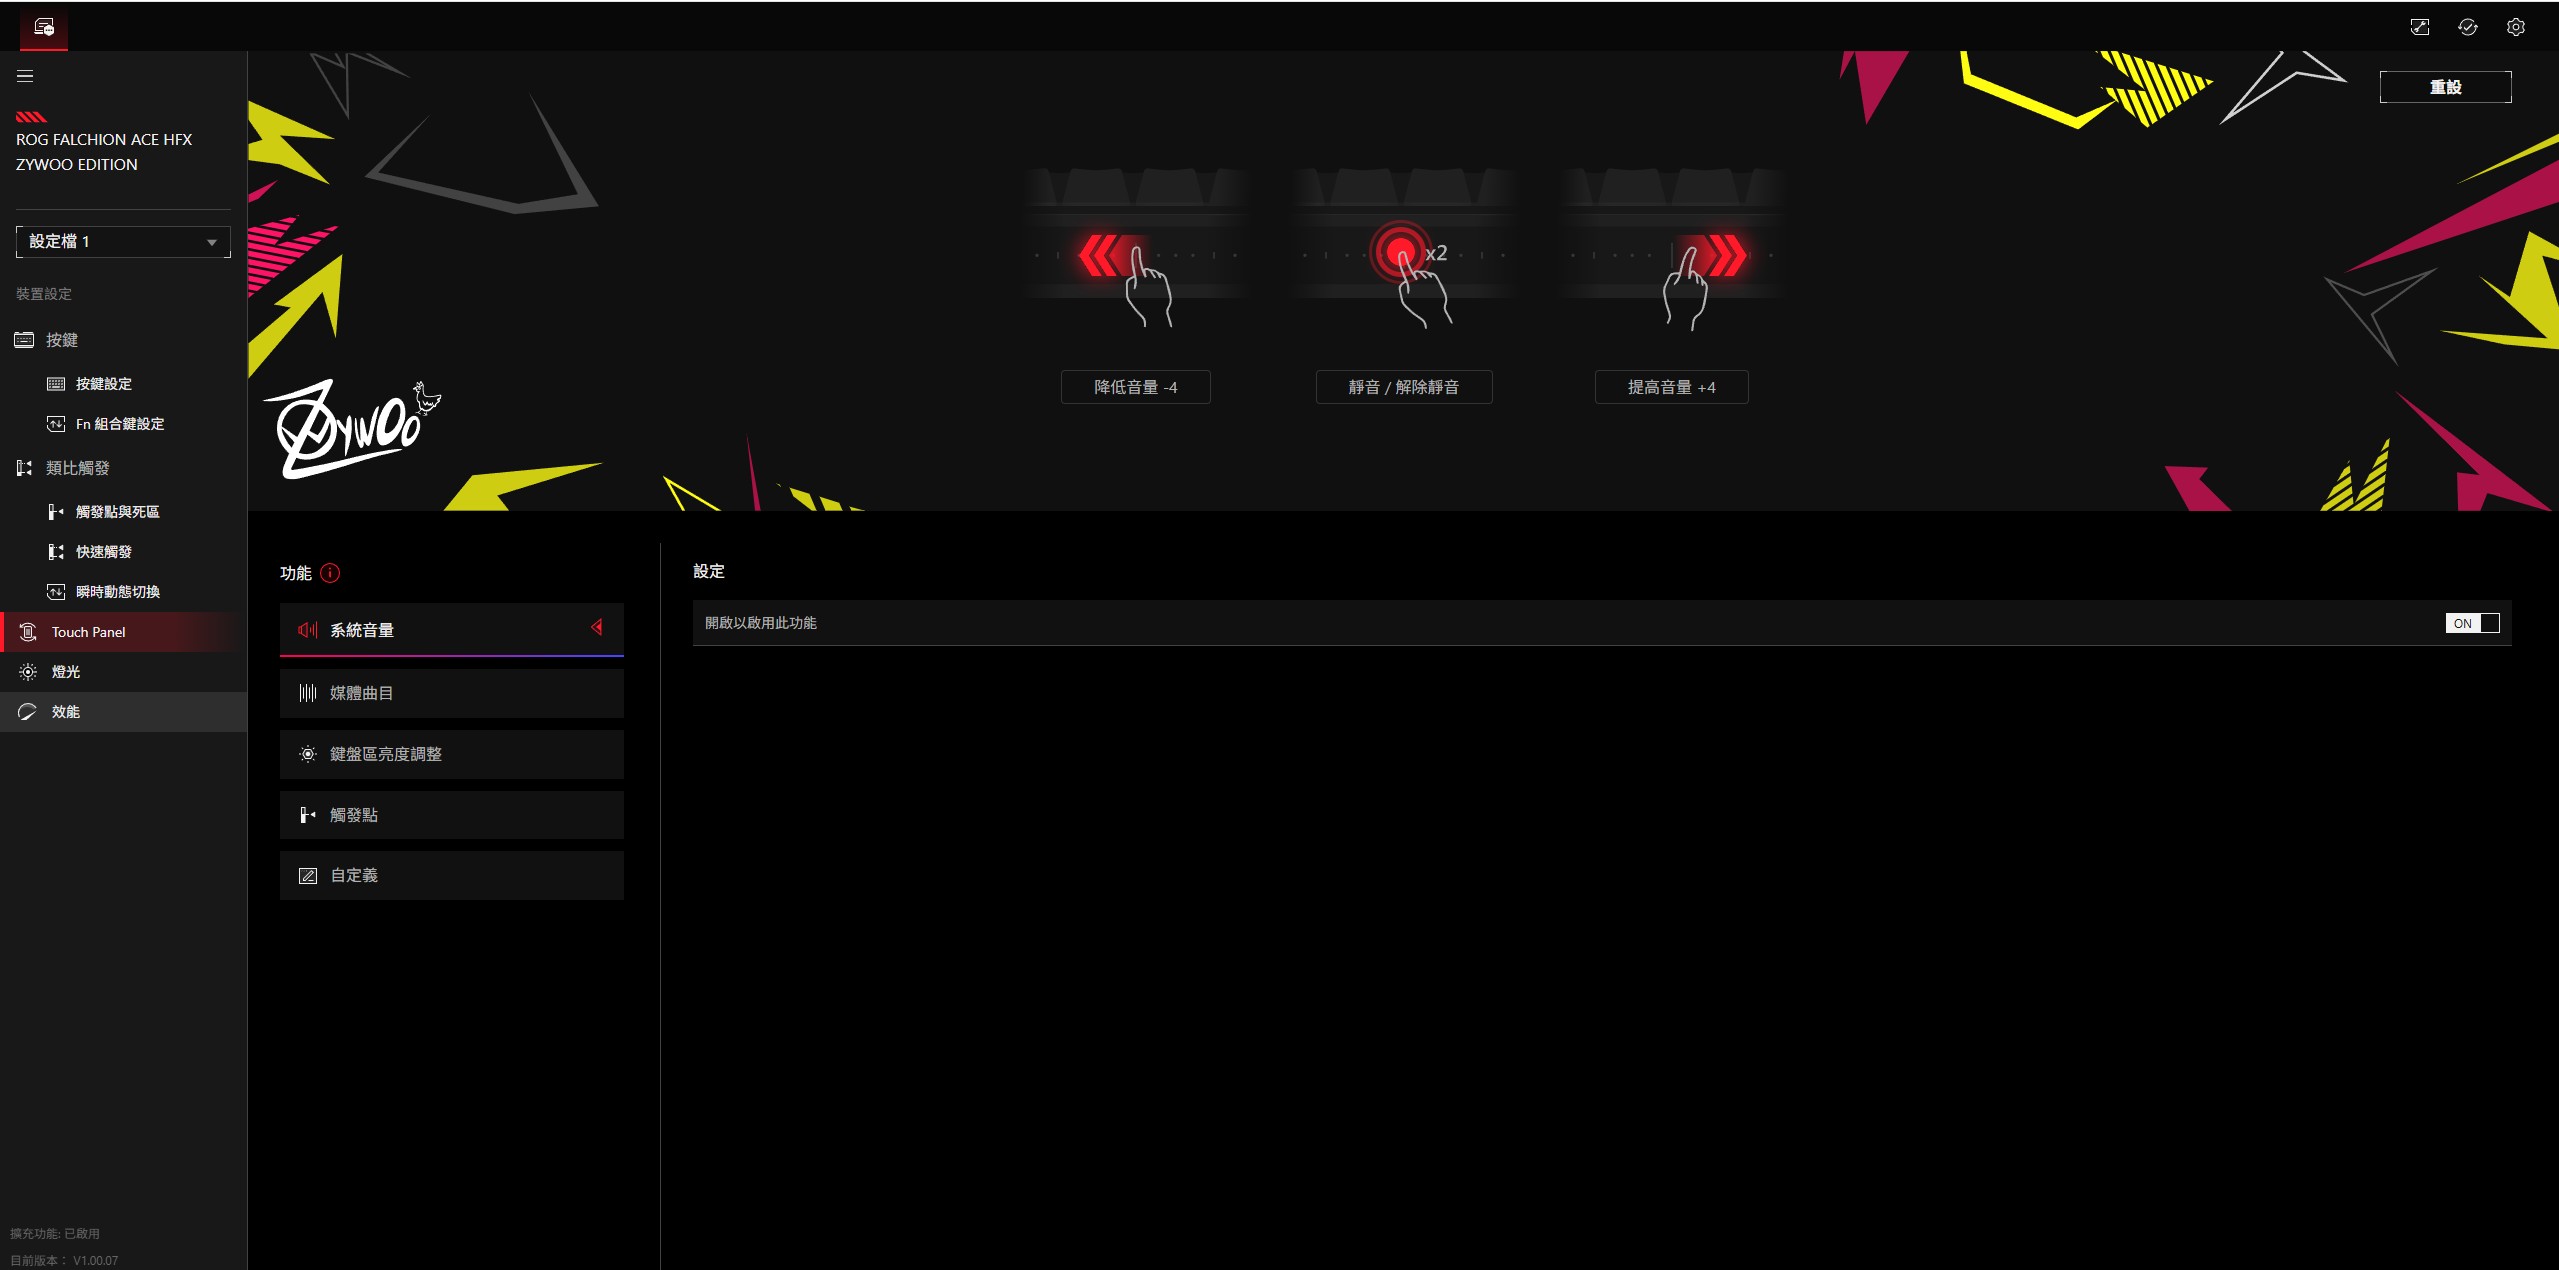Click the edit pencil icon in top bar
Image resolution: width=2559 pixels, height=1270 pixels.
2419,27
